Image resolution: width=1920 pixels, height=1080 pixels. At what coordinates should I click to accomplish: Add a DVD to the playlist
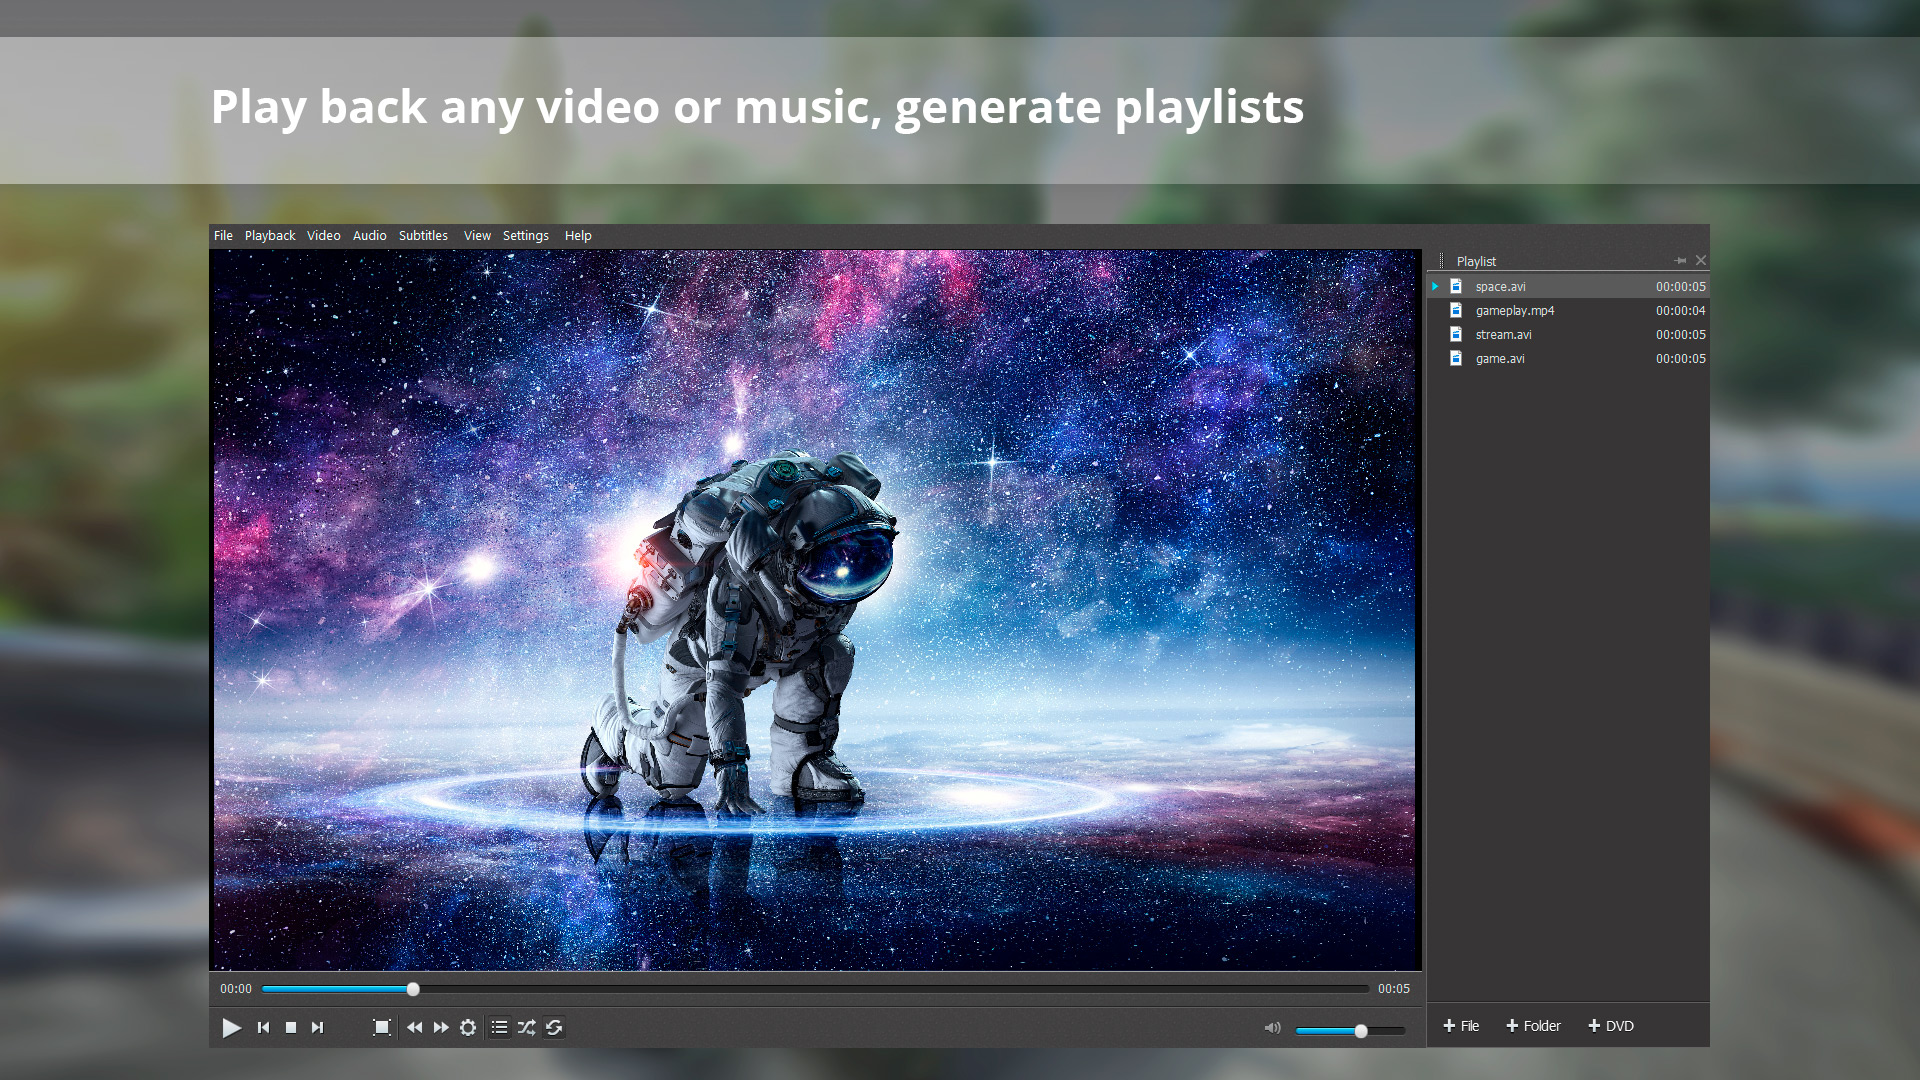[x=1611, y=1025]
